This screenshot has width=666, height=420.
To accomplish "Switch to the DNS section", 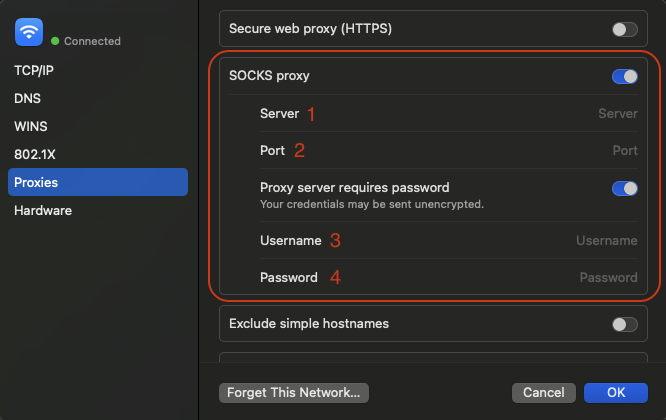I will (x=27, y=99).
